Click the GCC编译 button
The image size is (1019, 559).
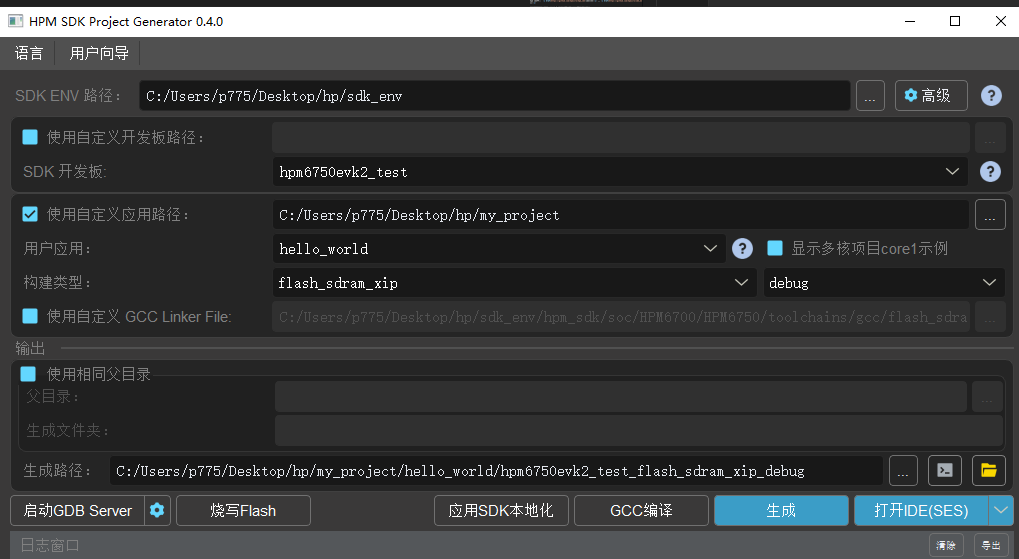click(x=641, y=511)
